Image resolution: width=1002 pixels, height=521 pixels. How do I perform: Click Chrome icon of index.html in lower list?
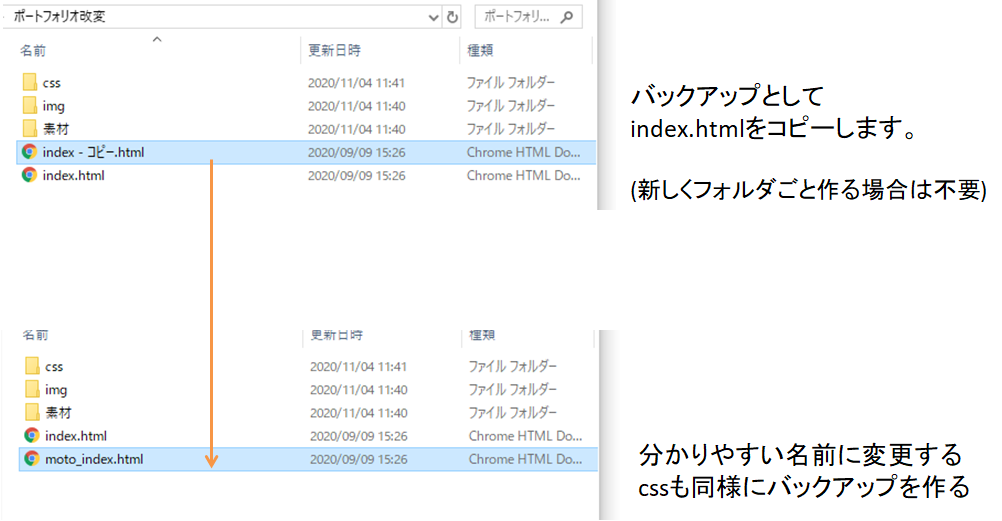(x=32, y=435)
